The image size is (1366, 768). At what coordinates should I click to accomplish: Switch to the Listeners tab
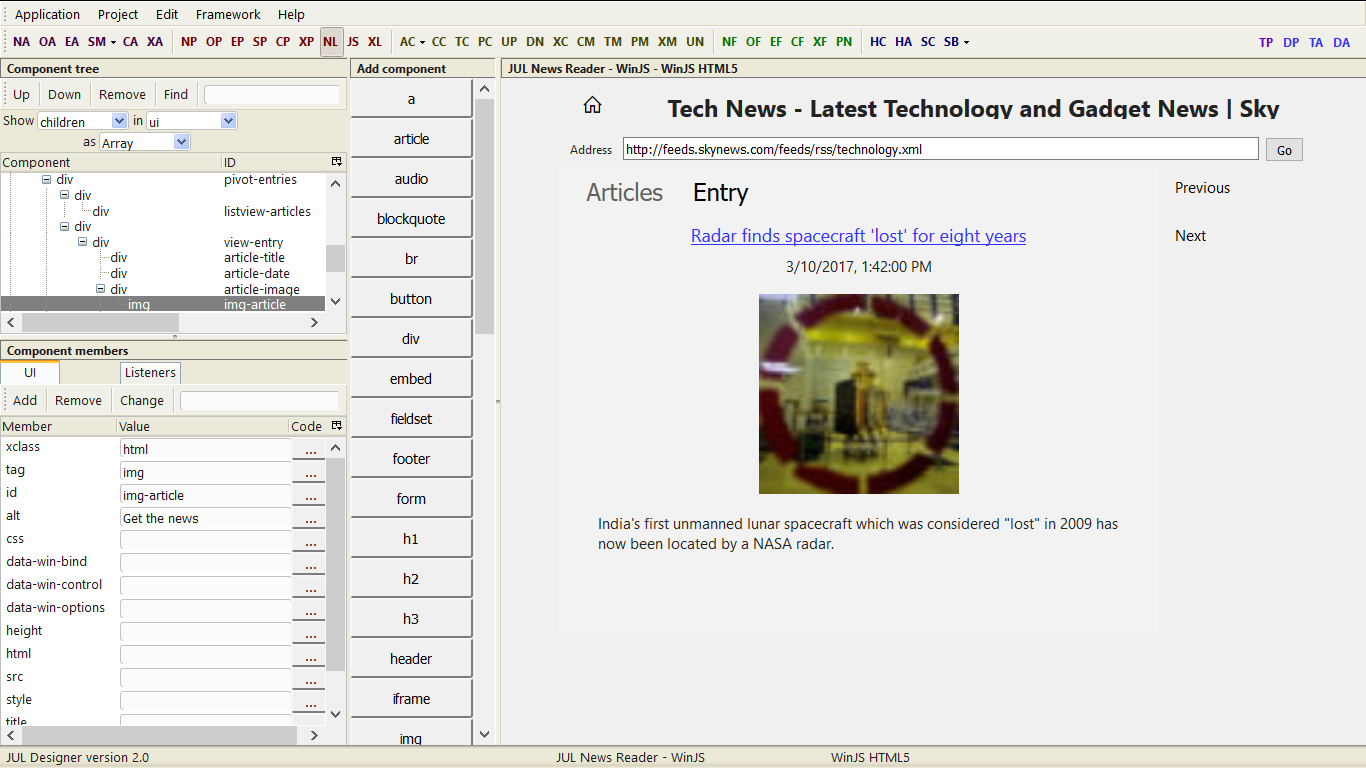[x=149, y=372]
